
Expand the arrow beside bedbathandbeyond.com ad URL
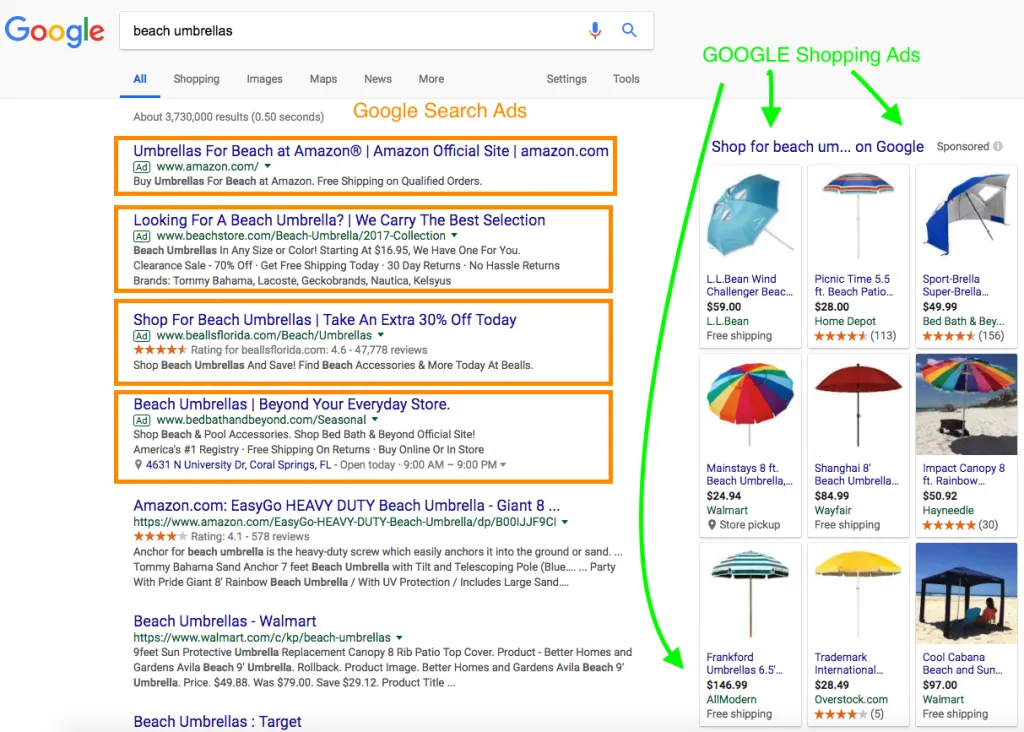click(x=374, y=419)
